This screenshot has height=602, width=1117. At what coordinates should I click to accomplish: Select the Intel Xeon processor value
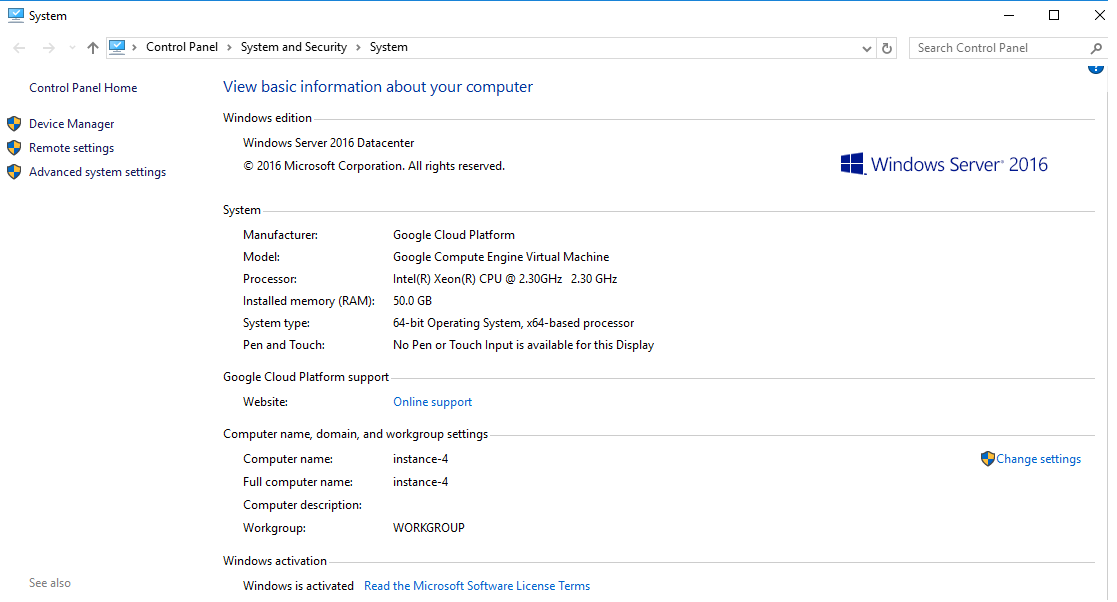pos(505,279)
